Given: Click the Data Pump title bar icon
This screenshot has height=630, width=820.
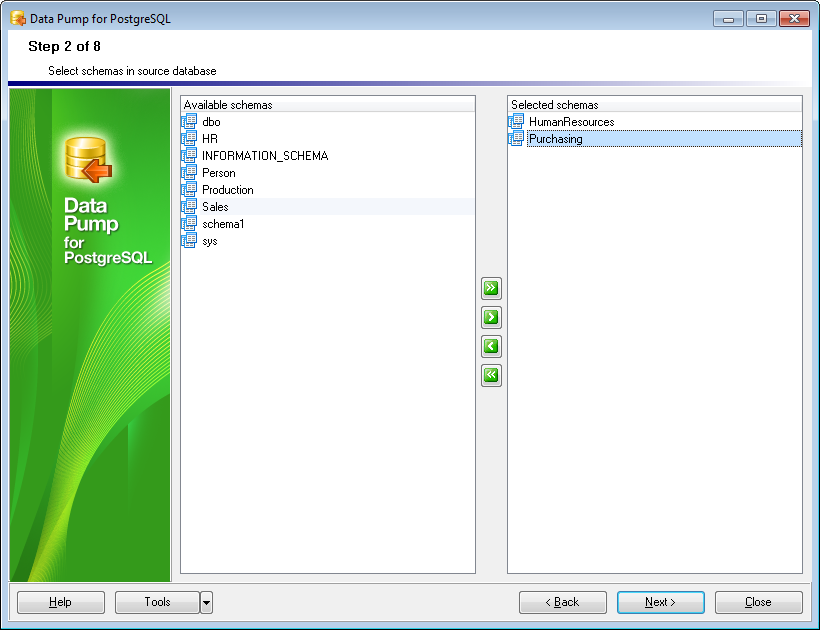Looking at the screenshot, I should point(18,18).
